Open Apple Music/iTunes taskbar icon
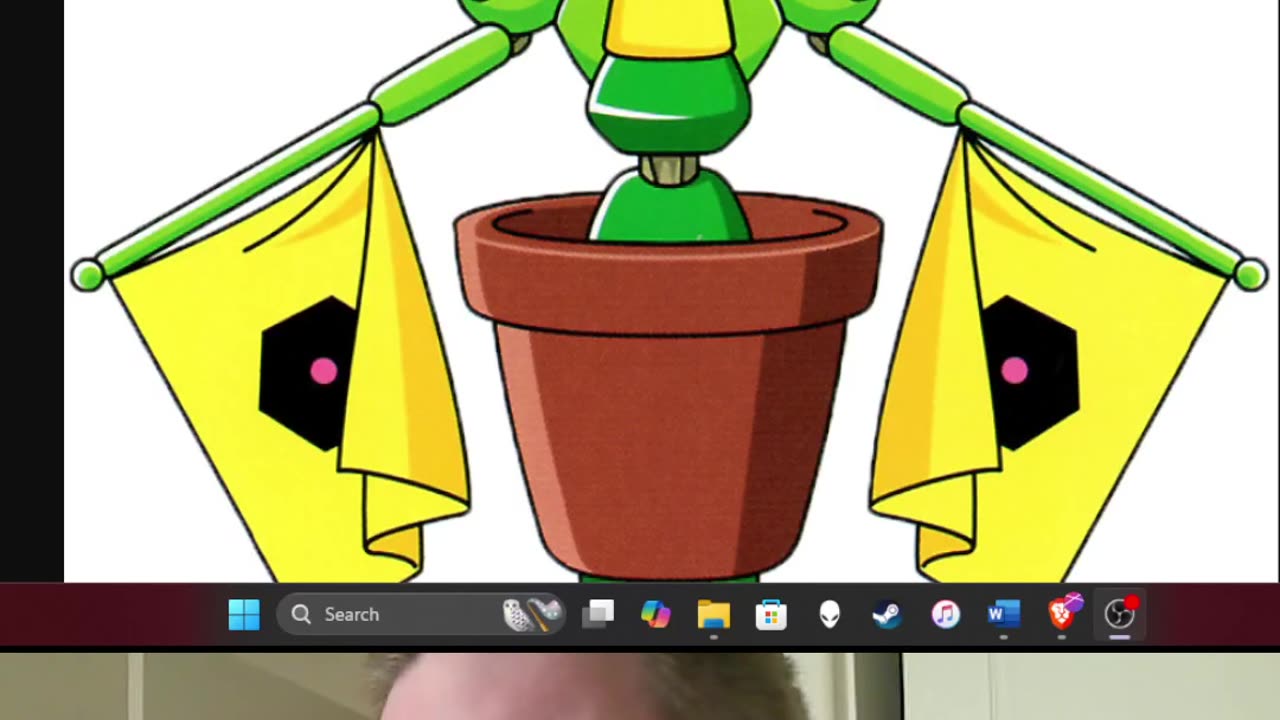Screen dimensions: 1280x720 [x=945, y=615]
